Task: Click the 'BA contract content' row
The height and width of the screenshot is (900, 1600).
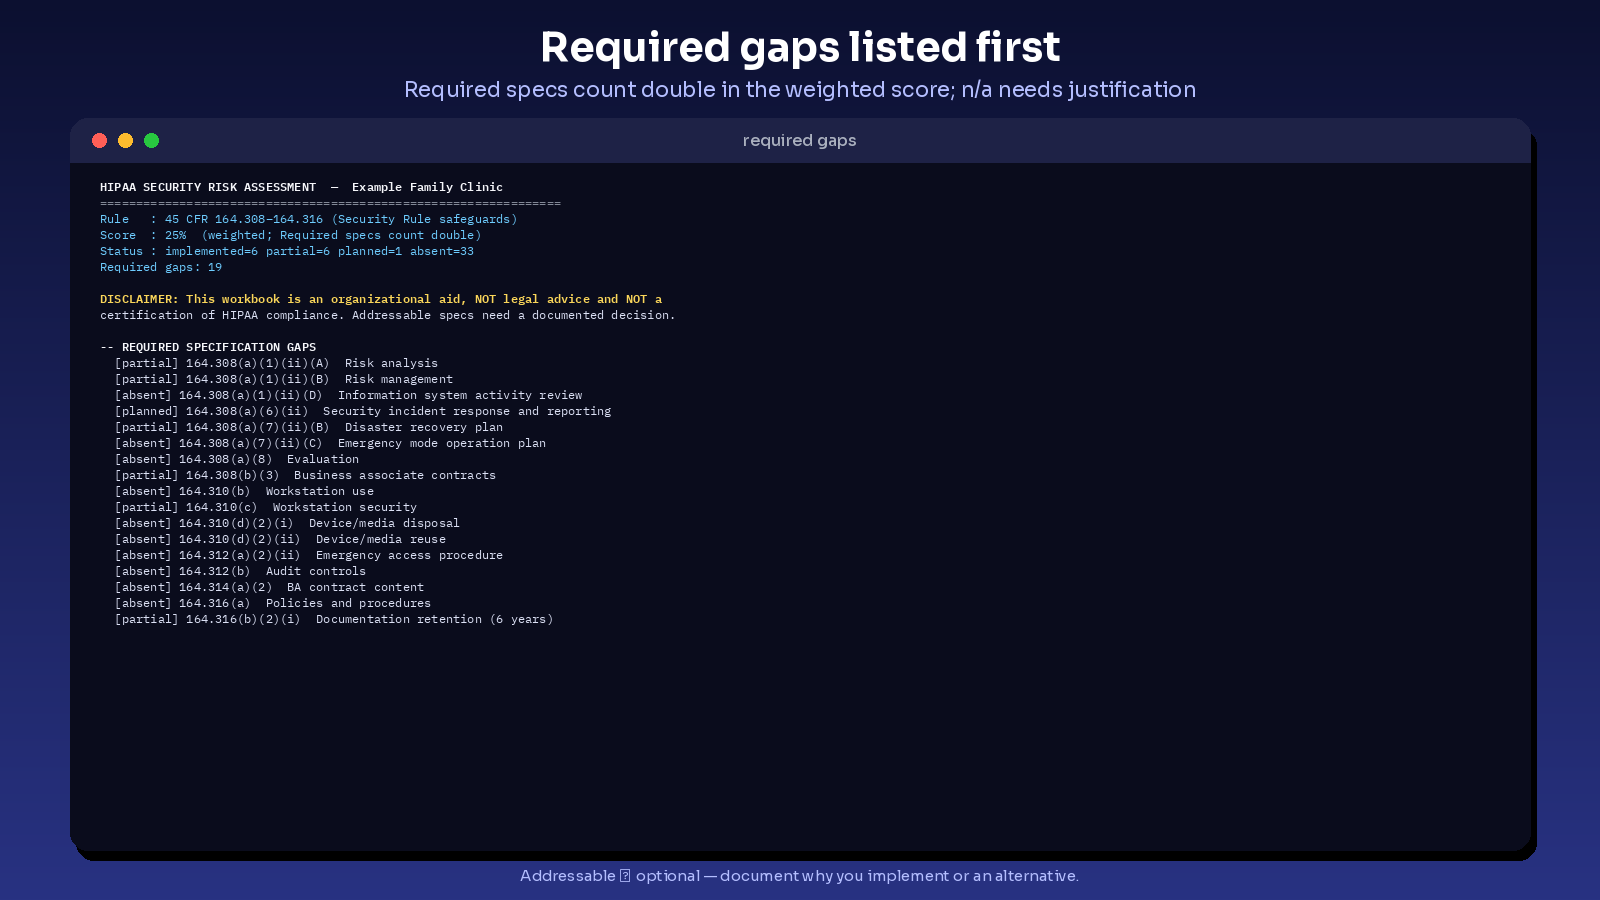Action: click(269, 587)
